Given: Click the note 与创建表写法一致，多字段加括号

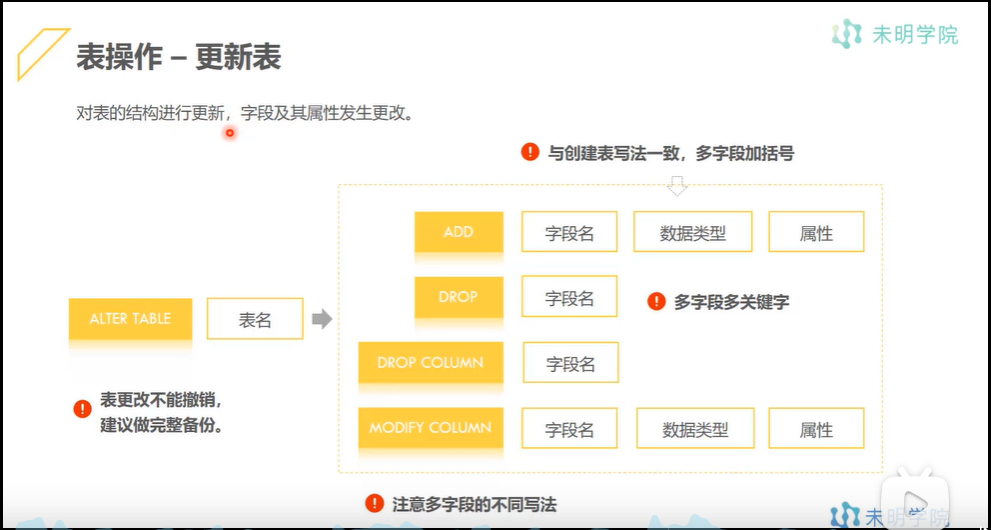Looking at the screenshot, I should [671, 152].
